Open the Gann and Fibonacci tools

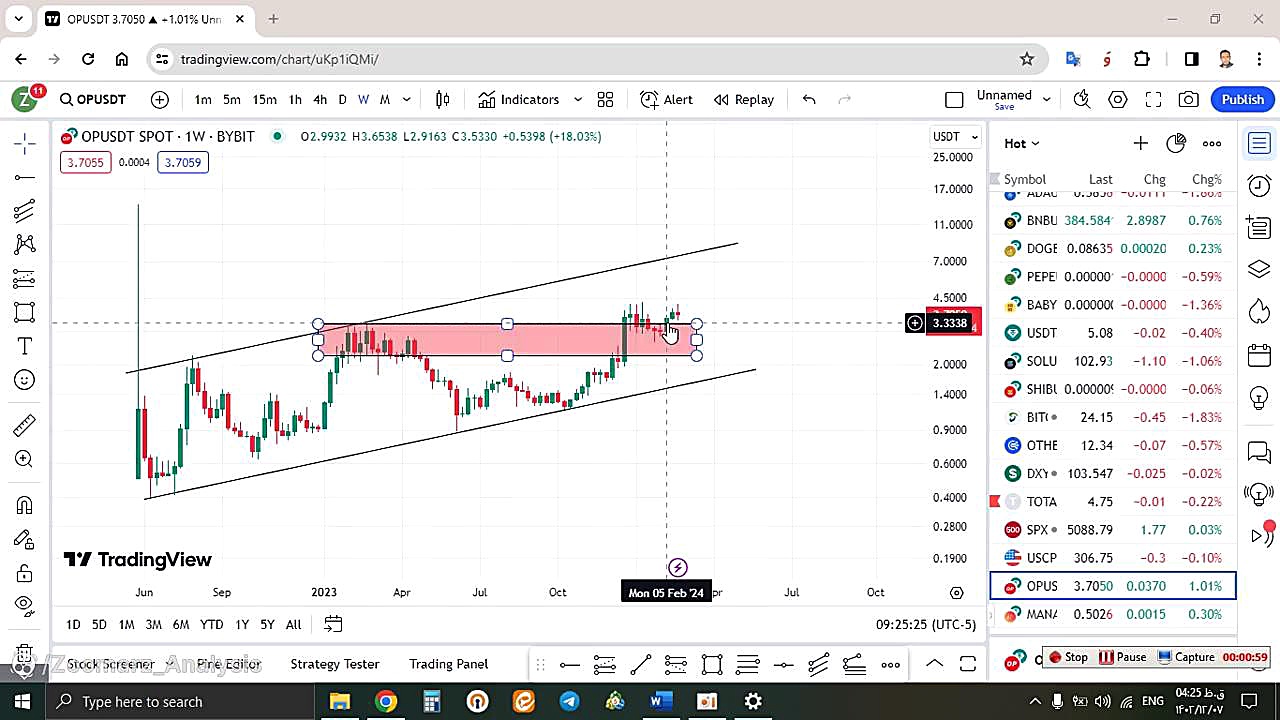coord(25,211)
